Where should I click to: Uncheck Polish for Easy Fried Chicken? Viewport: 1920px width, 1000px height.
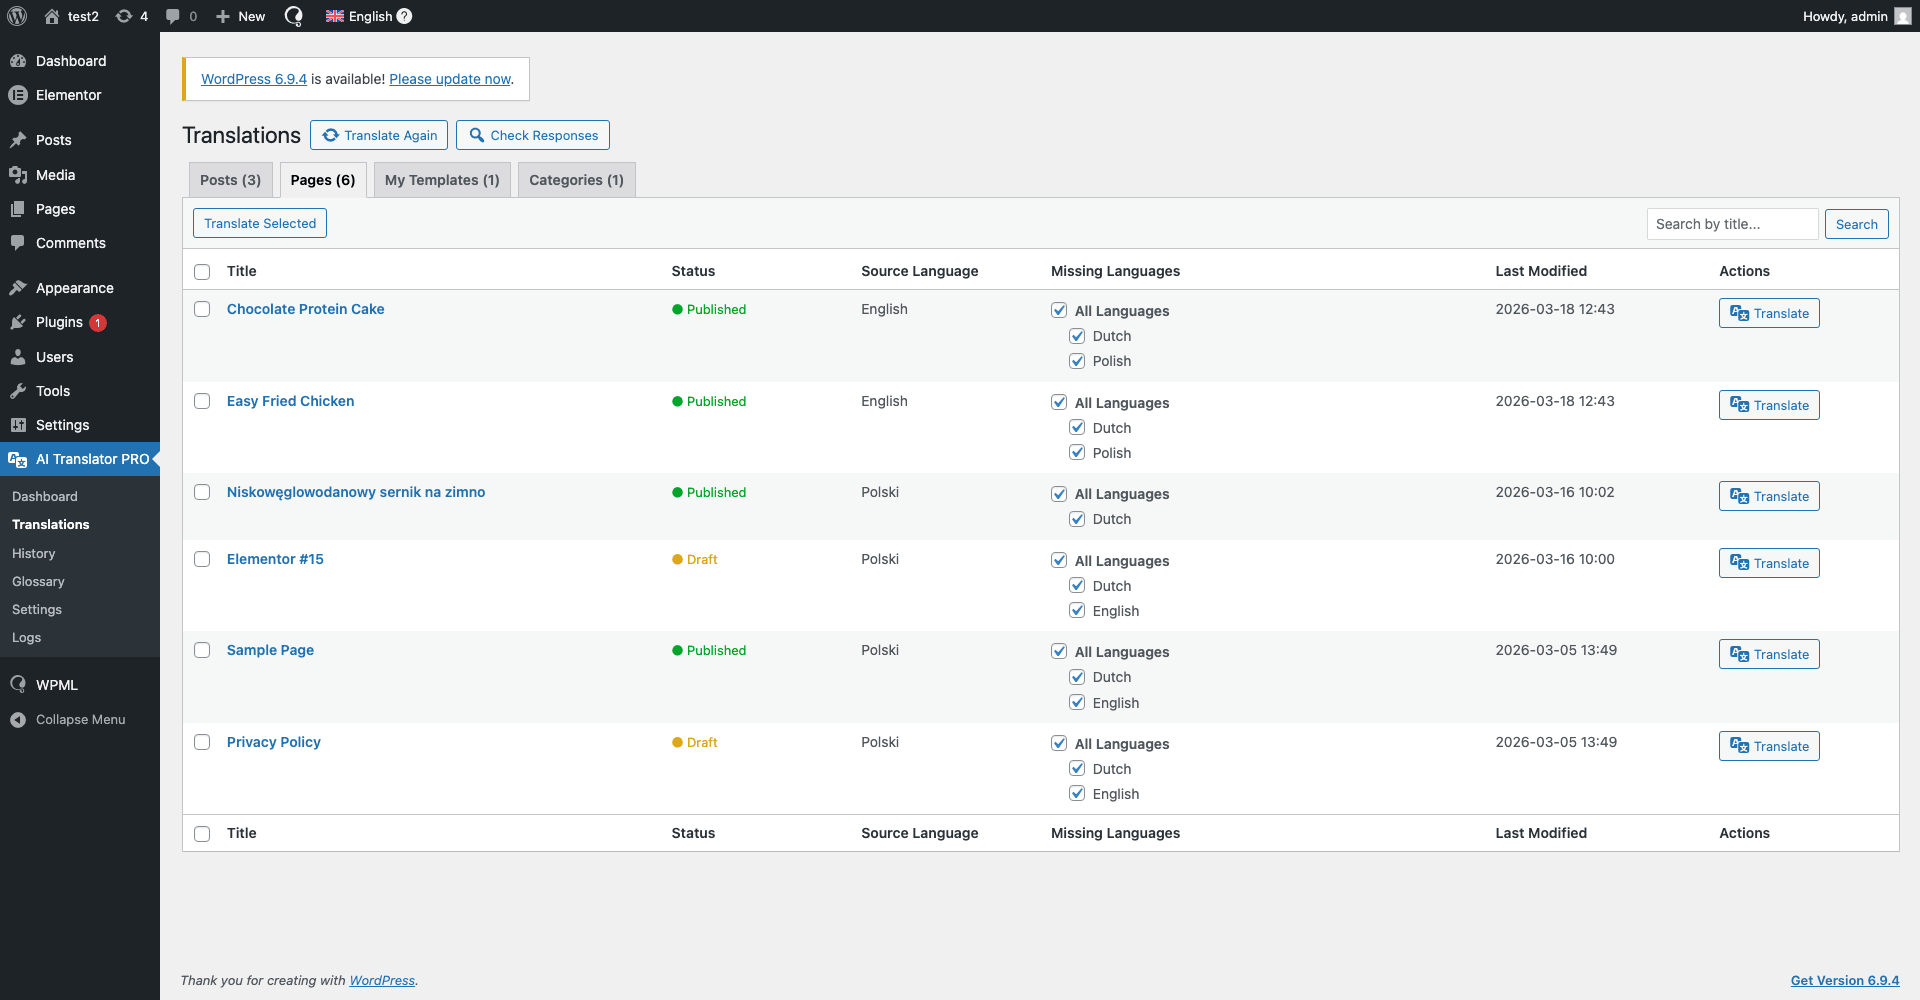pyautogui.click(x=1077, y=453)
